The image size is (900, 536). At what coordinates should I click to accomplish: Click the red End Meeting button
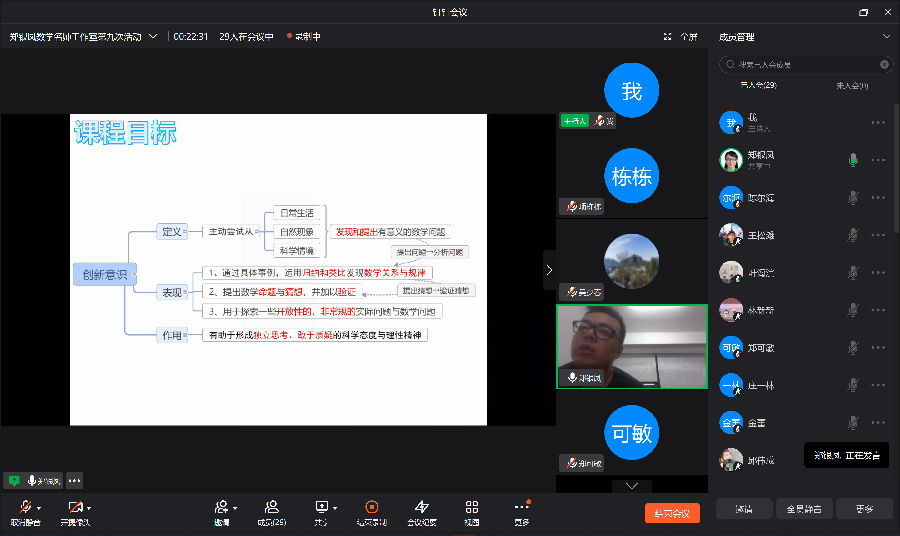[x=672, y=513]
